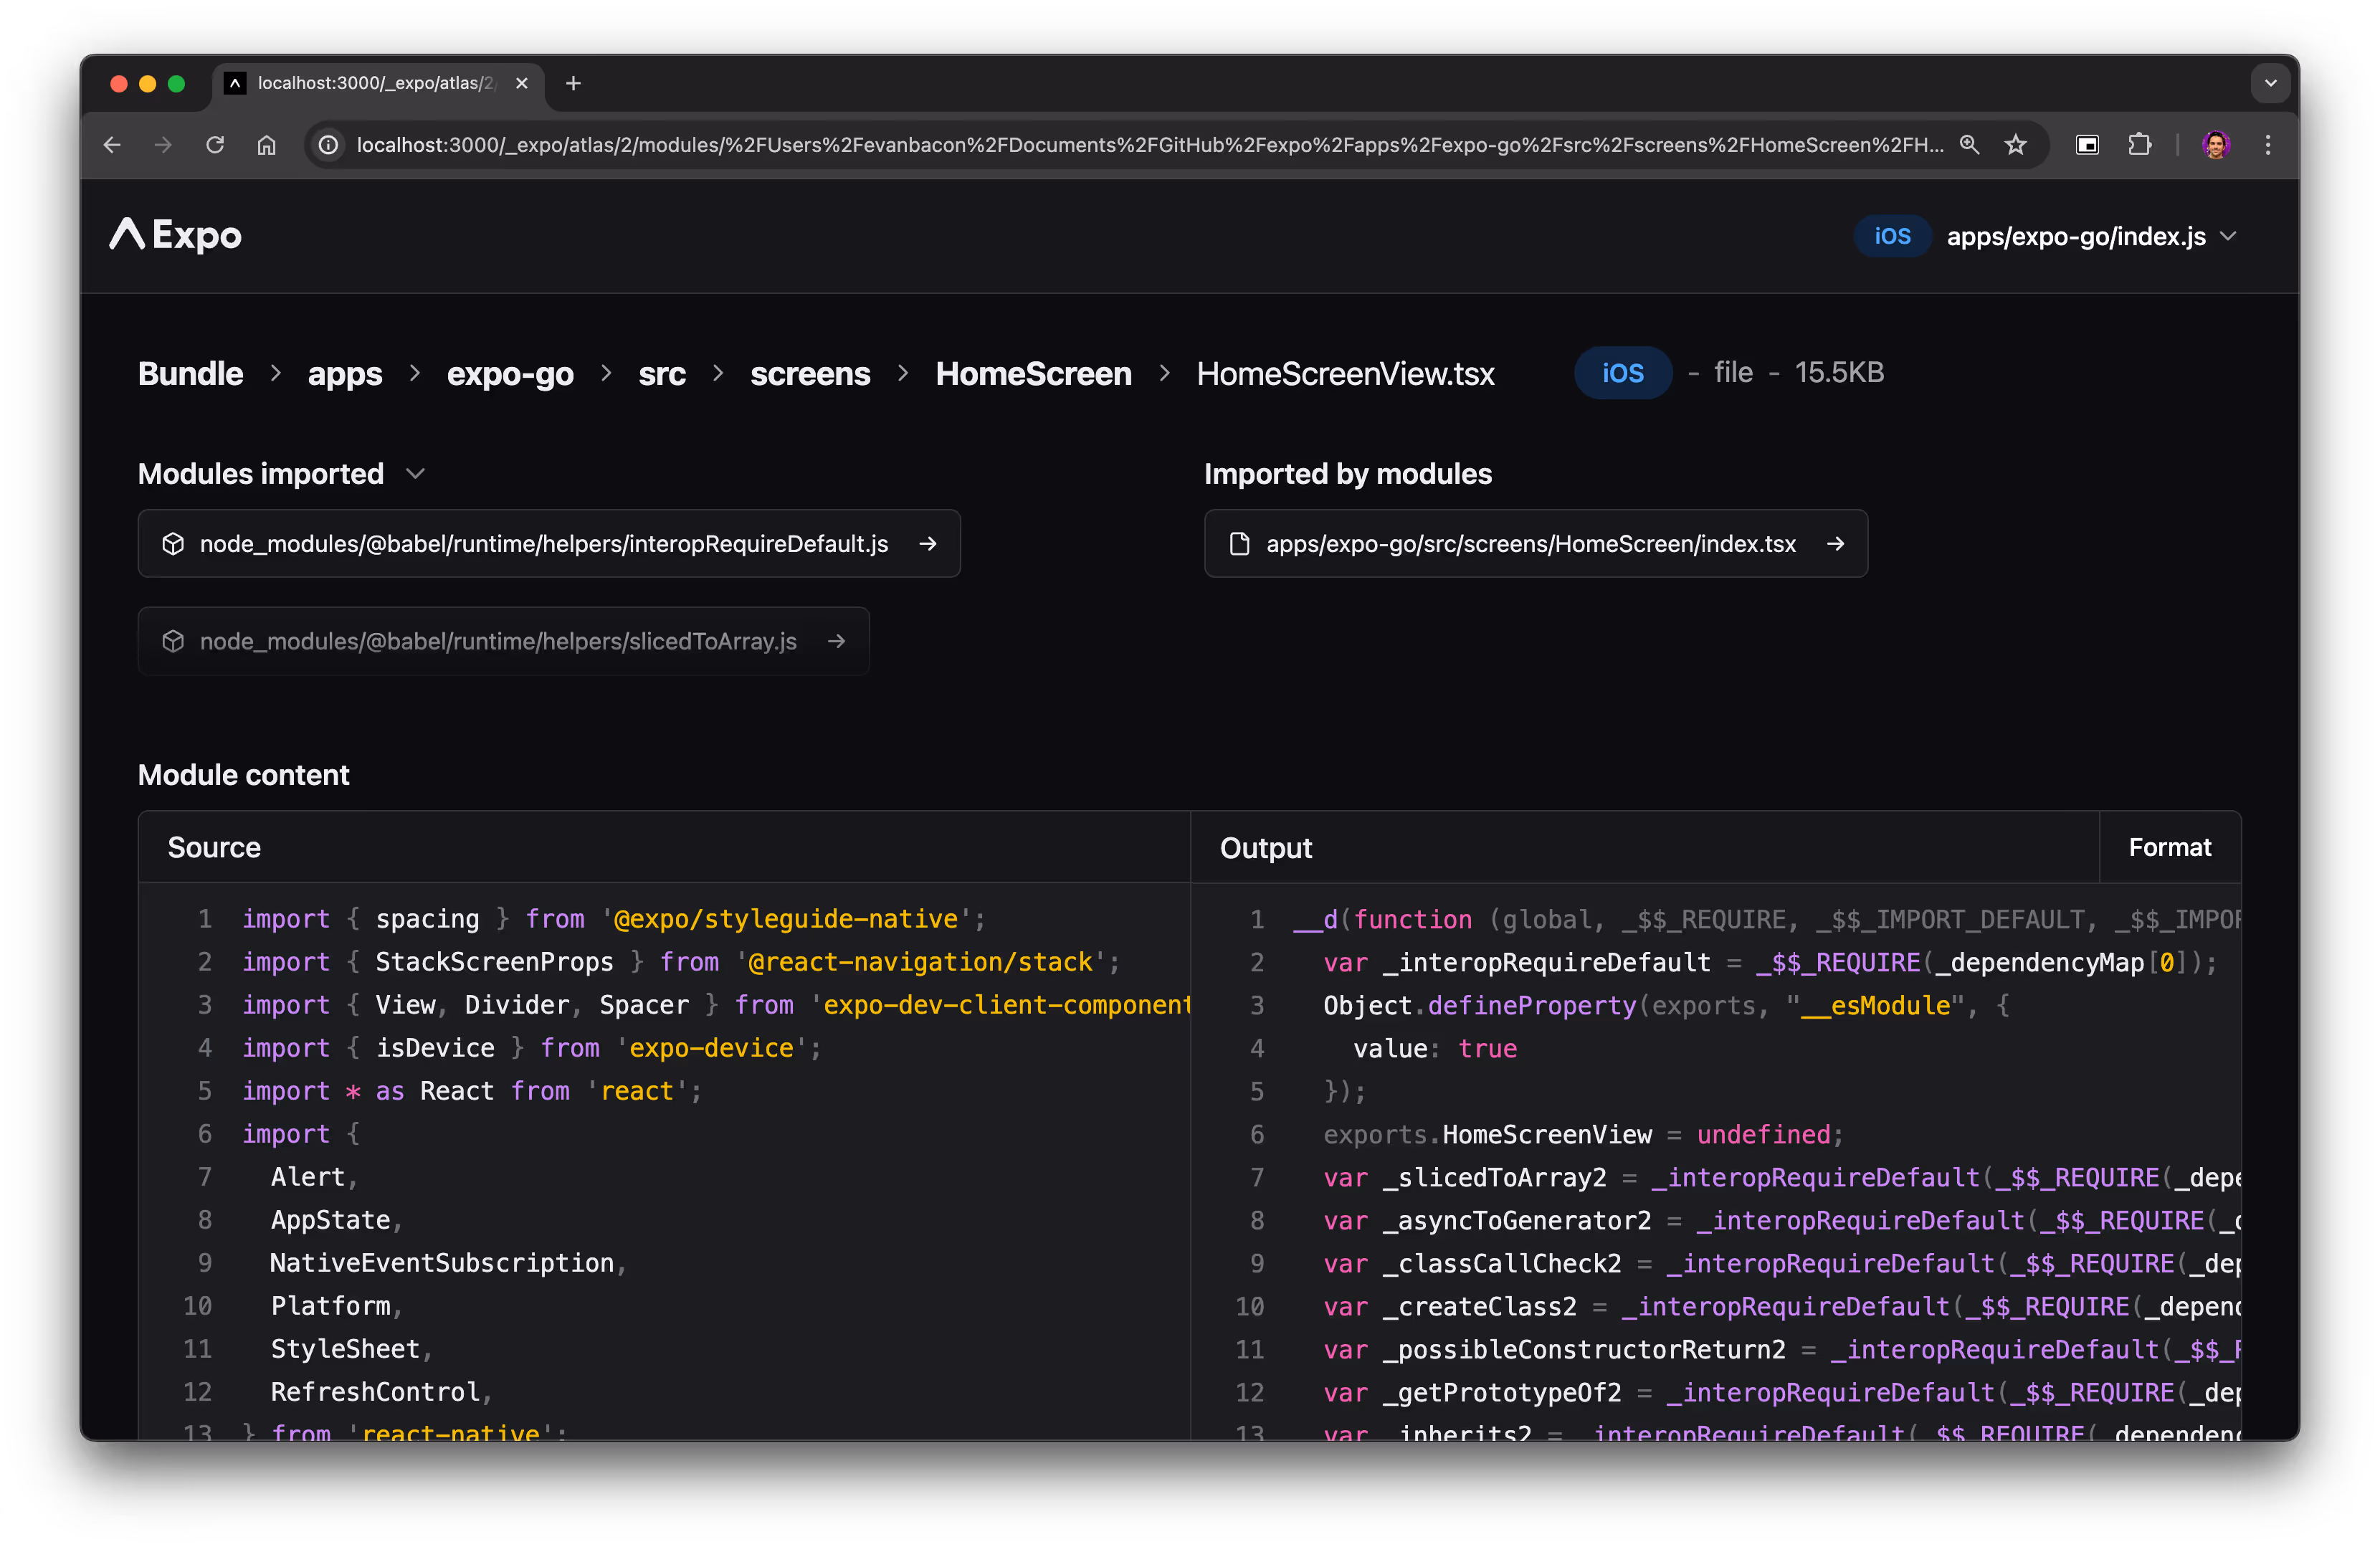Open a new browser tab

[573, 83]
